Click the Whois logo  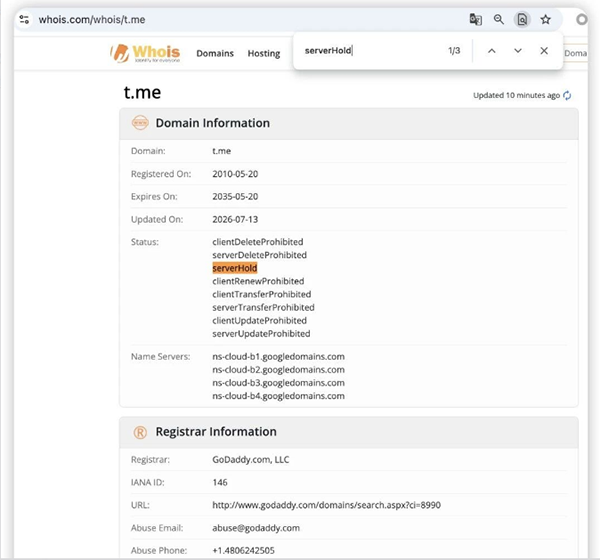point(145,53)
